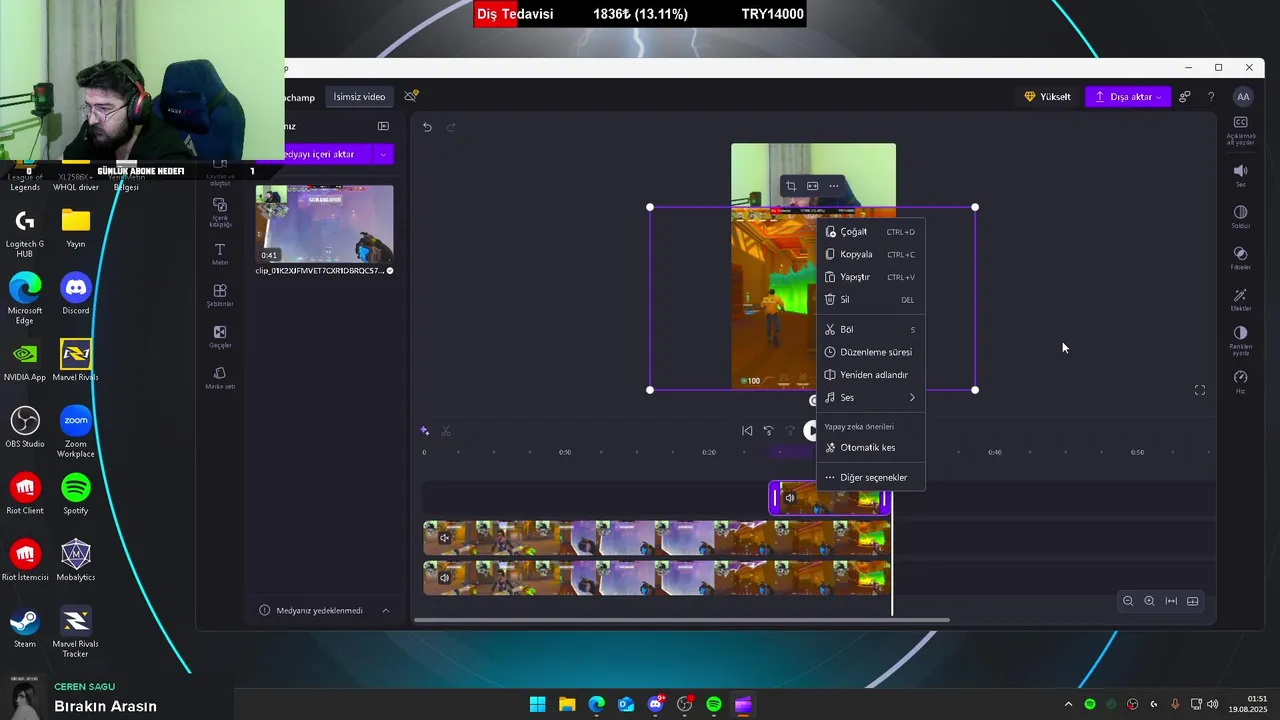Open the Efektler effects panel
This screenshot has height=720, width=1280.
pos(1240,300)
